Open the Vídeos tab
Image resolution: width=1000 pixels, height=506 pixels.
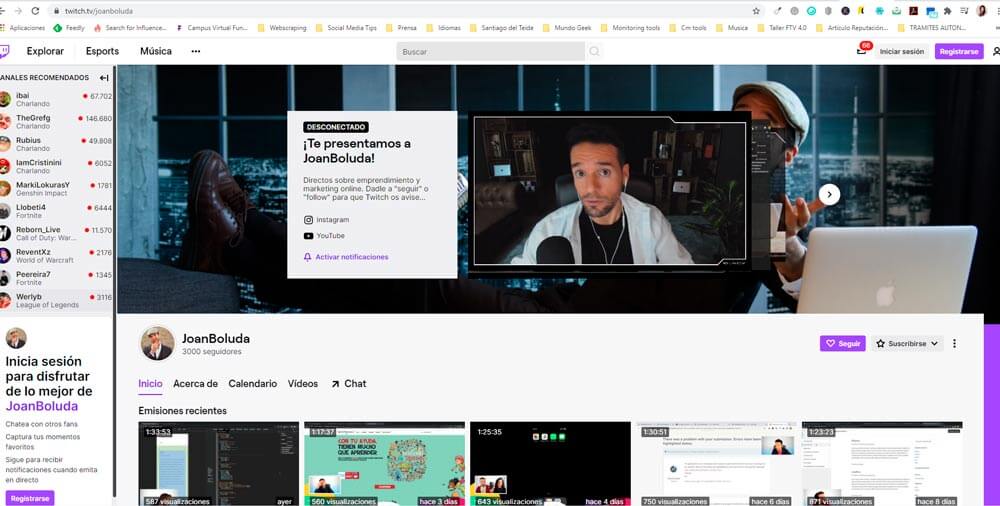pos(302,383)
